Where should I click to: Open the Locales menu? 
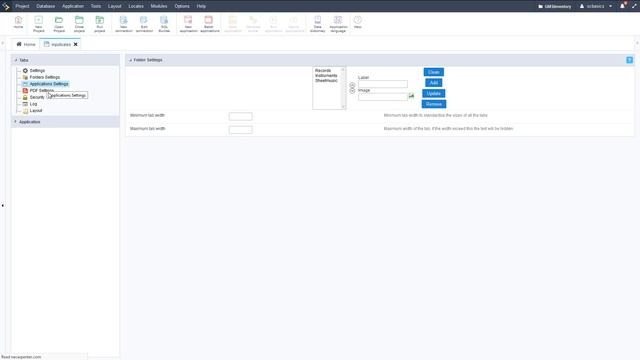point(136,6)
